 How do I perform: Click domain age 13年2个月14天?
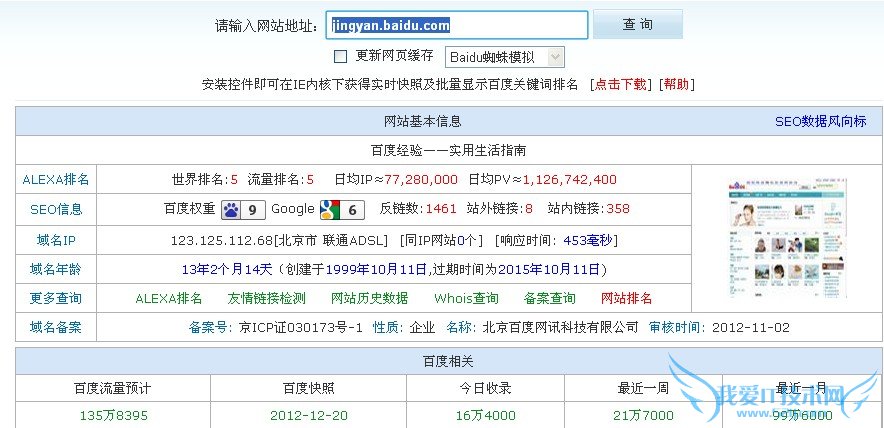pos(227,270)
